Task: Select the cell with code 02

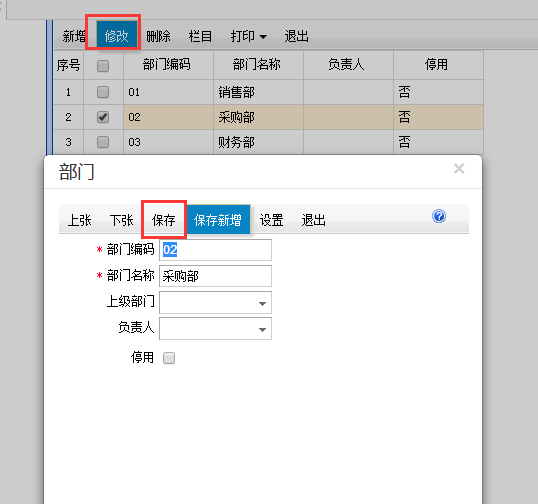Action: [x=168, y=117]
